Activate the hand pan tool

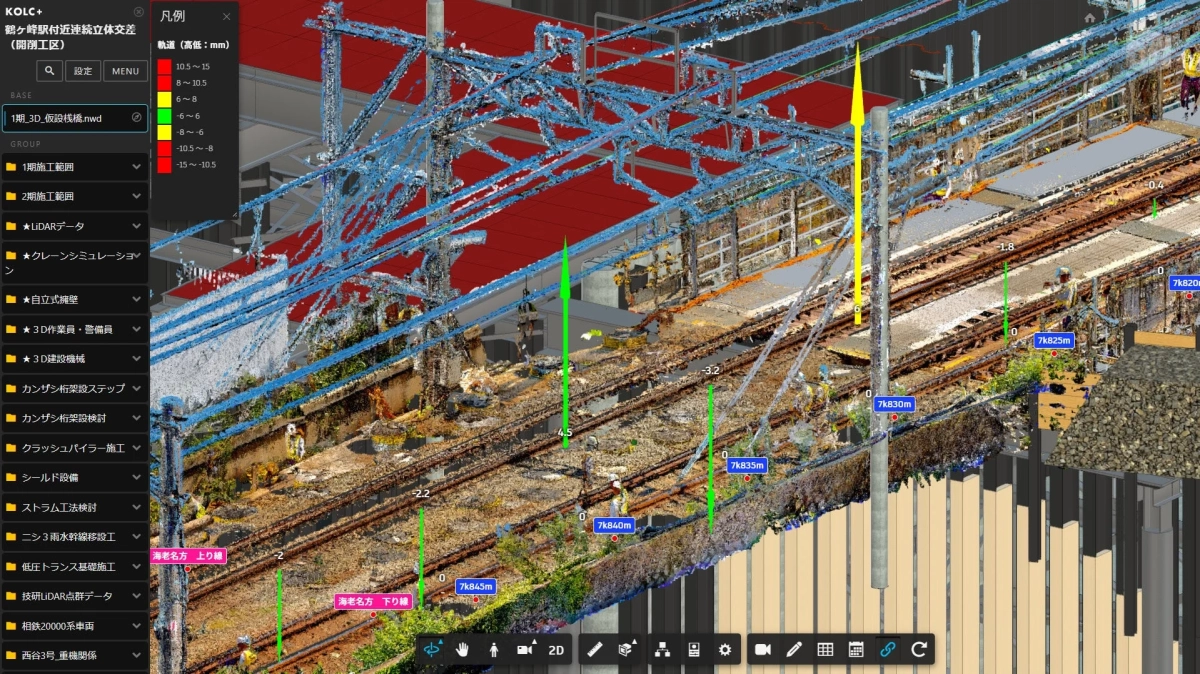coord(463,649)
